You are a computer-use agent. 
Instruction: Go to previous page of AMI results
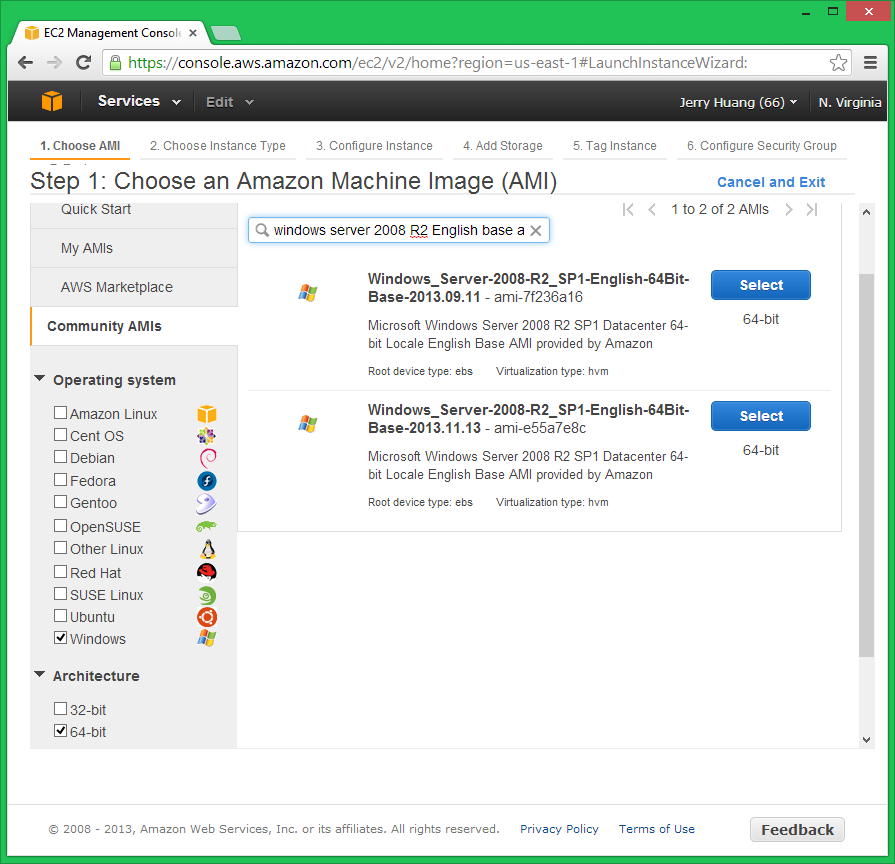tap(652, 209)
